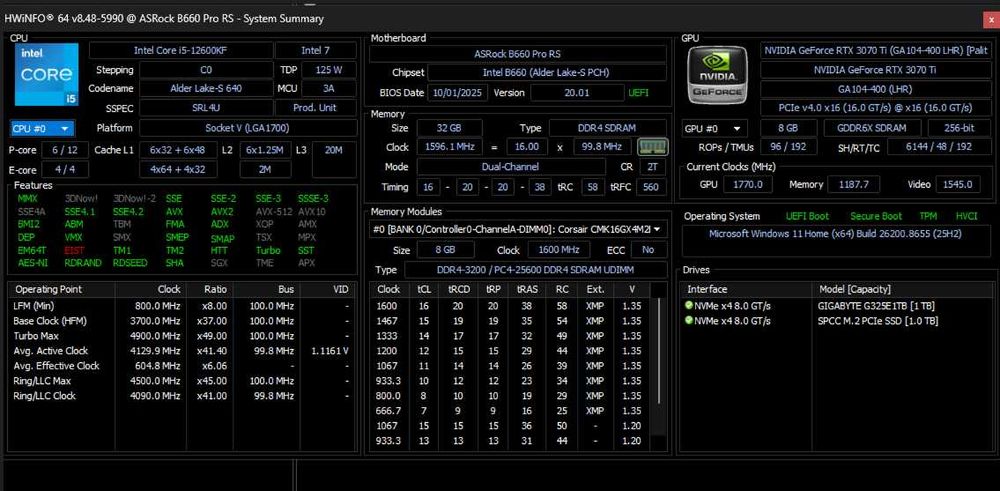Viewport: 1000px width, 491px height.
Task: Click the DDR4-3200 / PC4-25600 module type field
Action: (x=536, y=270)
